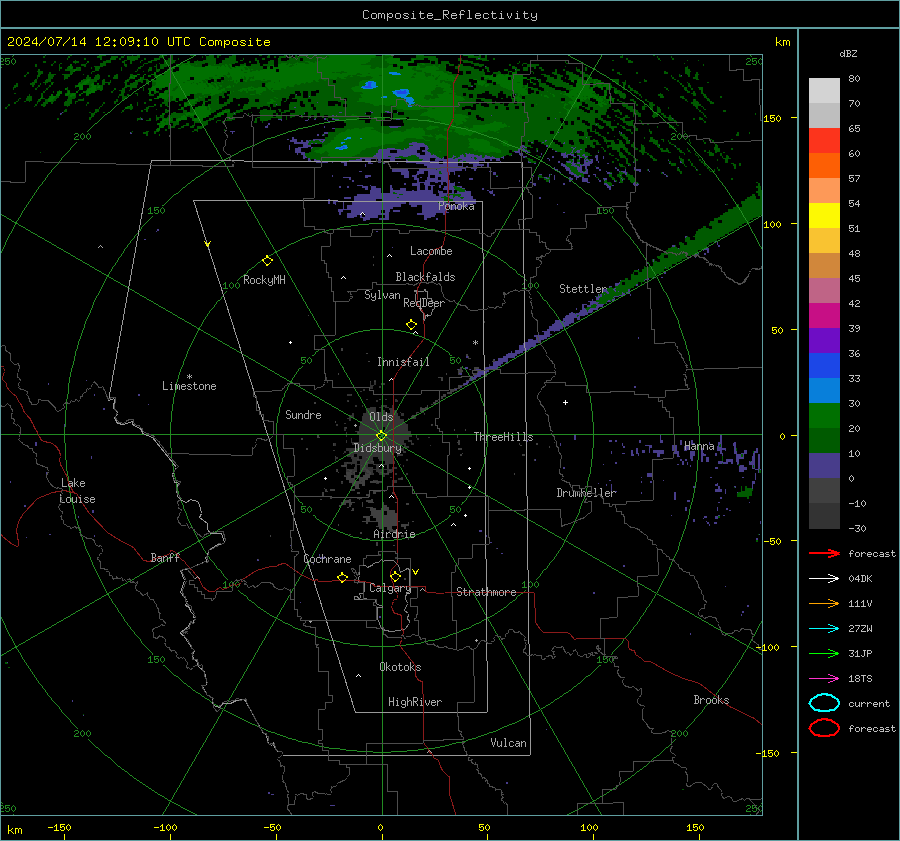Click the dBZ legend header
The width and height of the screenshot is (900, 841).
(x=848, y=54)
